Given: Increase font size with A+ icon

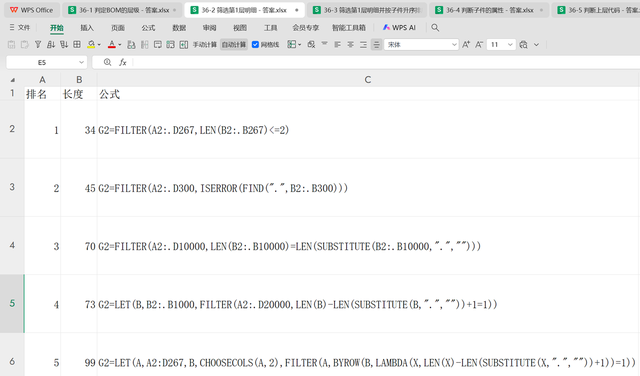Looking at the screenshot, I should 466,44.
